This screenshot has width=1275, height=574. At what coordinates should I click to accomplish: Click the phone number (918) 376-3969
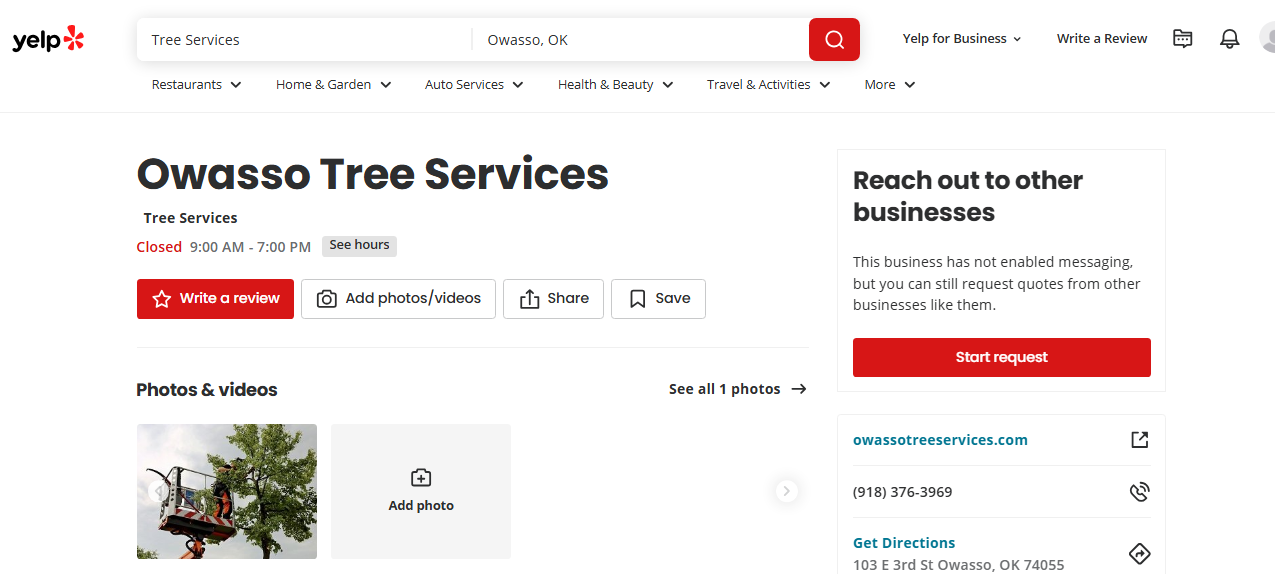[902, 492]
